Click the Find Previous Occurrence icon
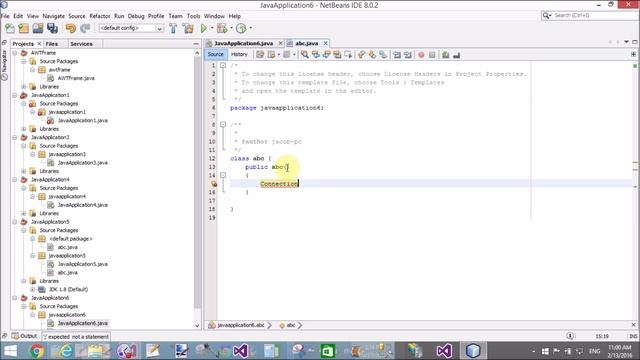Image resolution: width=640 pixels, height=360 pixels. pyautogui.click(x=316, y=55)
